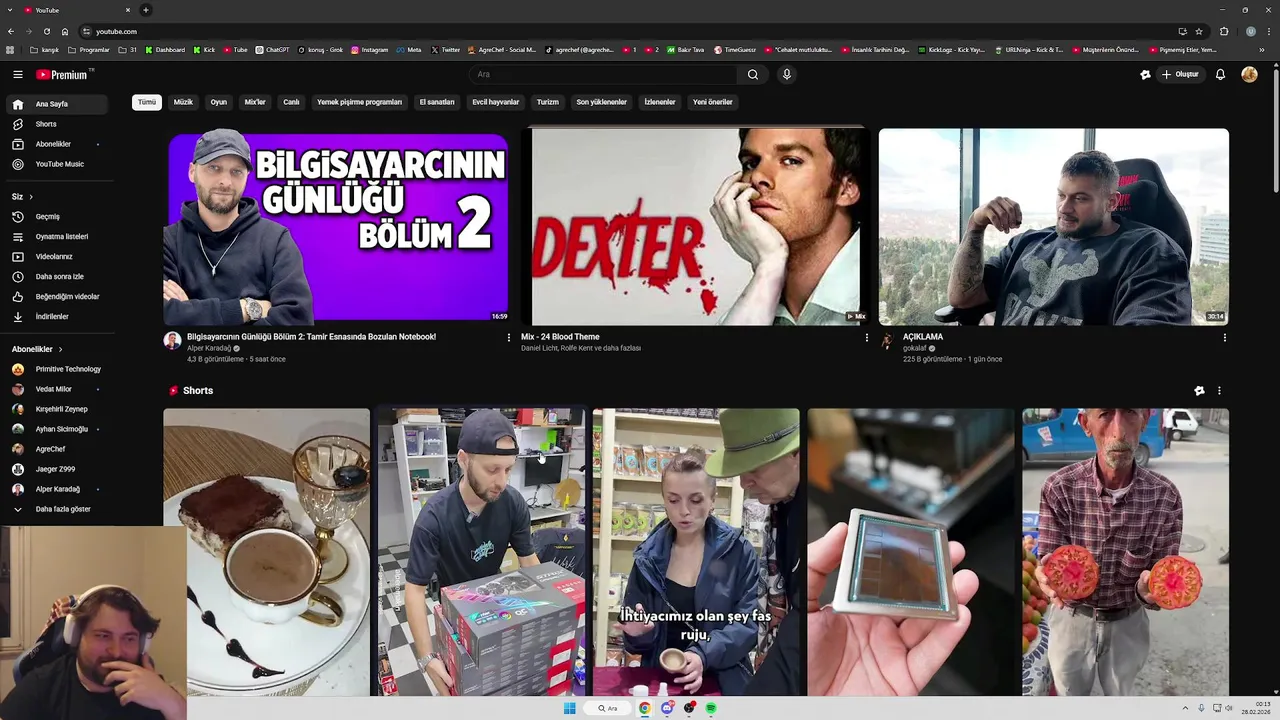Select the Turizm chip

[548, 102]
